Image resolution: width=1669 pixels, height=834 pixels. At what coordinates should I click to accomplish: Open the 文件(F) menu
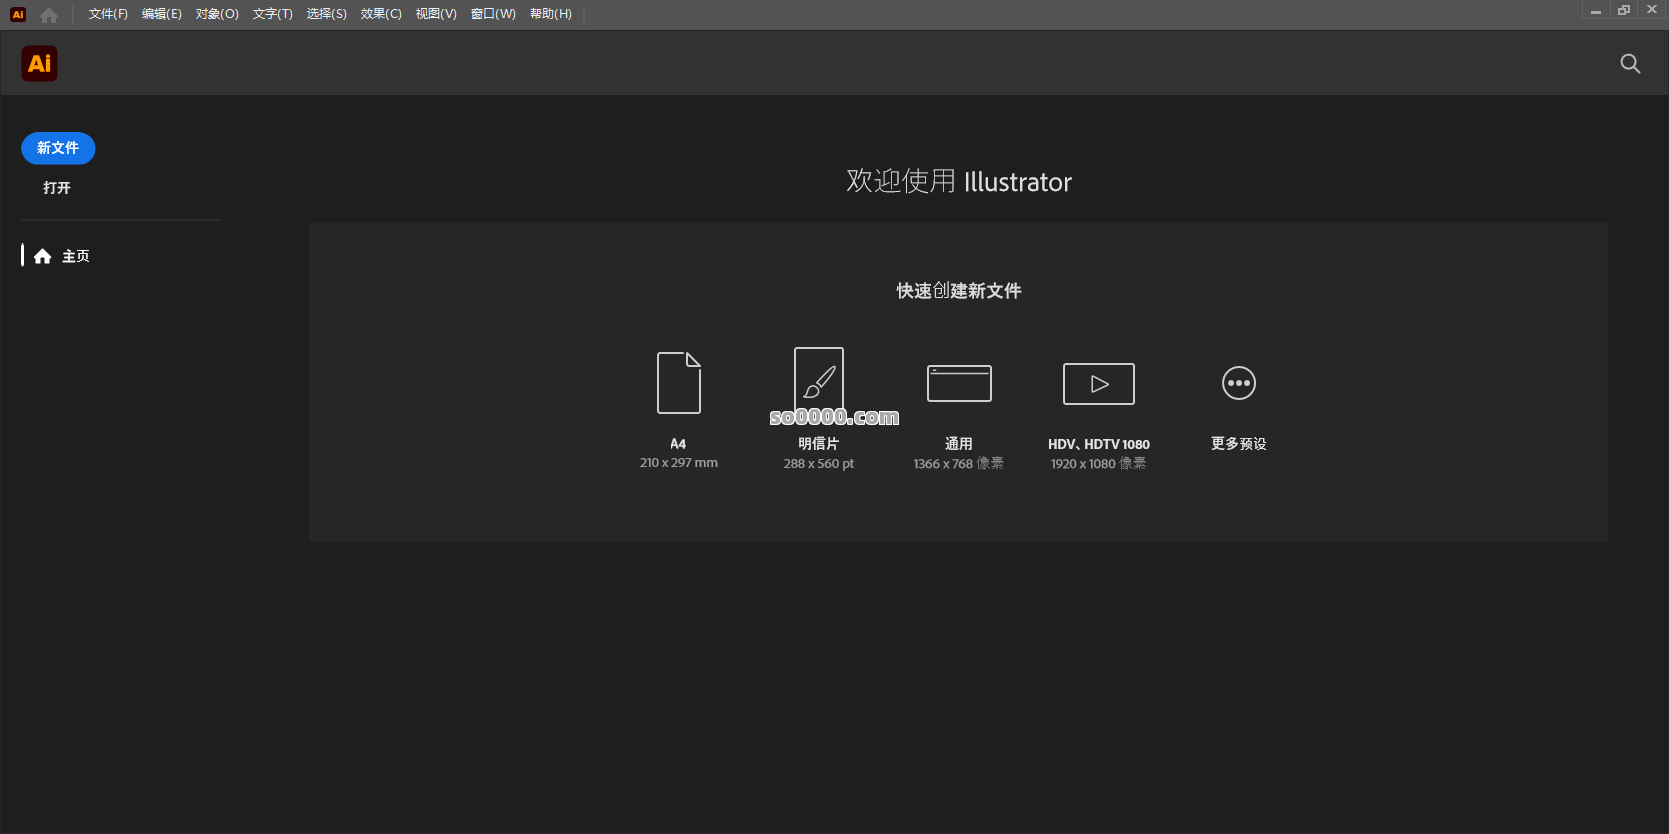108,14
